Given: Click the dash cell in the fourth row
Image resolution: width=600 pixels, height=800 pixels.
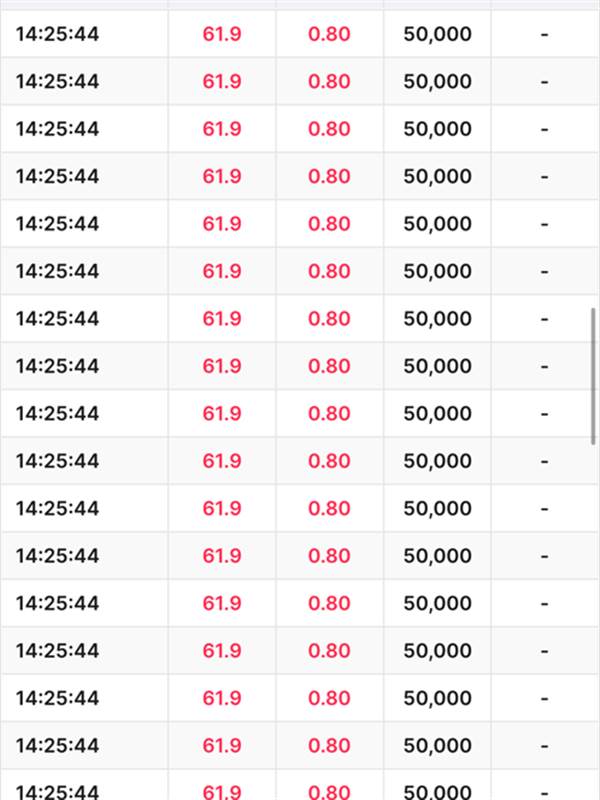Looking at the screenshot, I should (544, 177).
